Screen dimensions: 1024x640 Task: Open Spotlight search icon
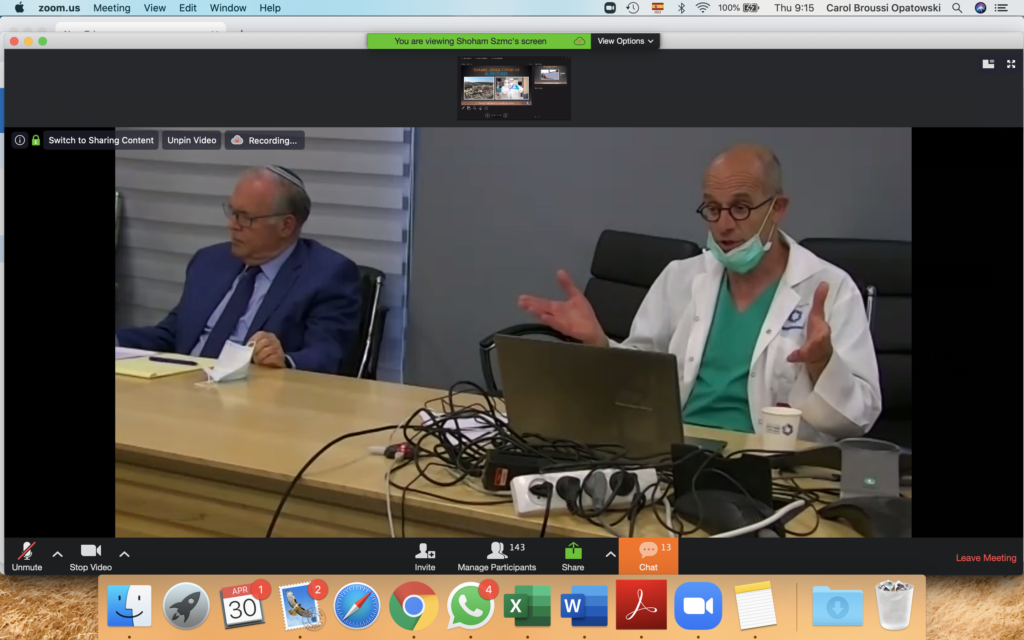coord(957,8)
